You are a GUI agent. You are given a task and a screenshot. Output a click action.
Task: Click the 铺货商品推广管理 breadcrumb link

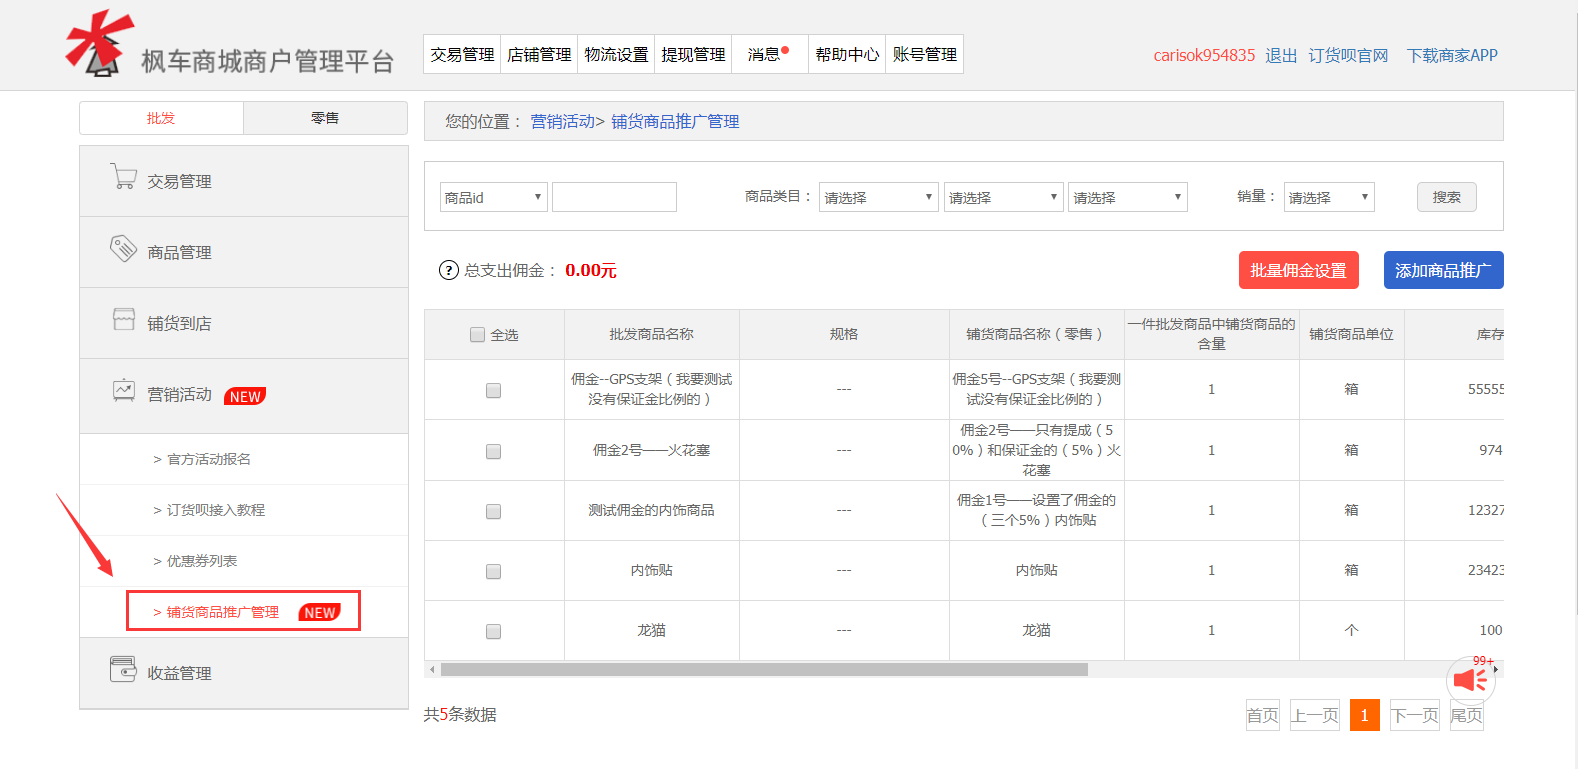click(675, 121)
